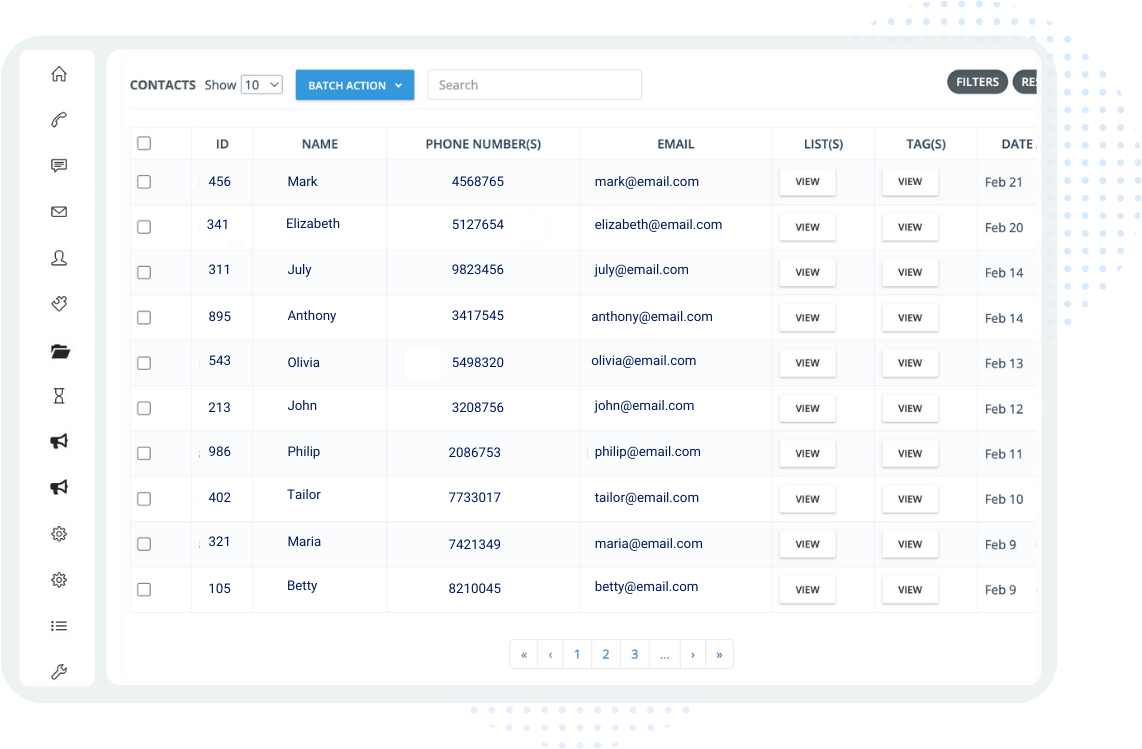Open the chat messages sidebar icon
Screen dimensions: 1142x749
59,165
